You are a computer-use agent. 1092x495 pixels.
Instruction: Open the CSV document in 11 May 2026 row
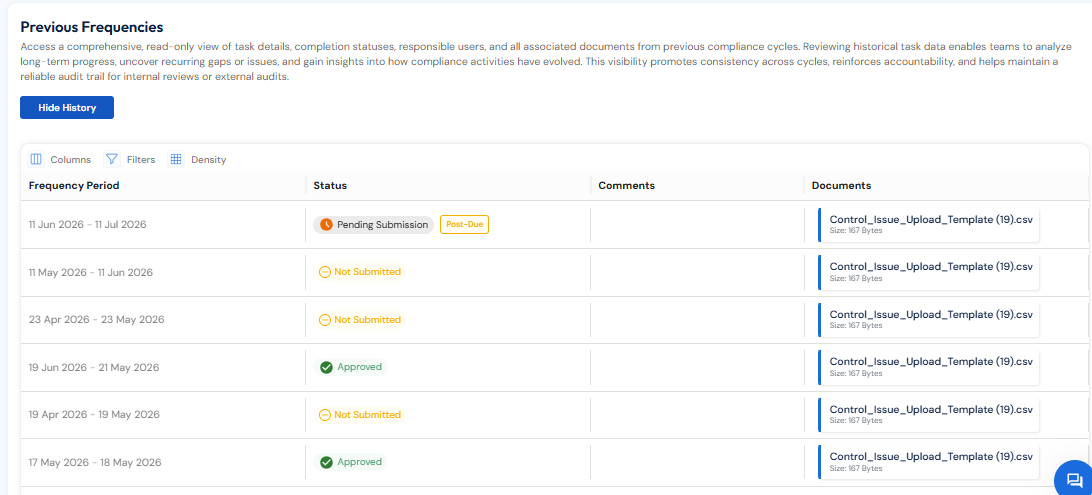pos(929,272)
